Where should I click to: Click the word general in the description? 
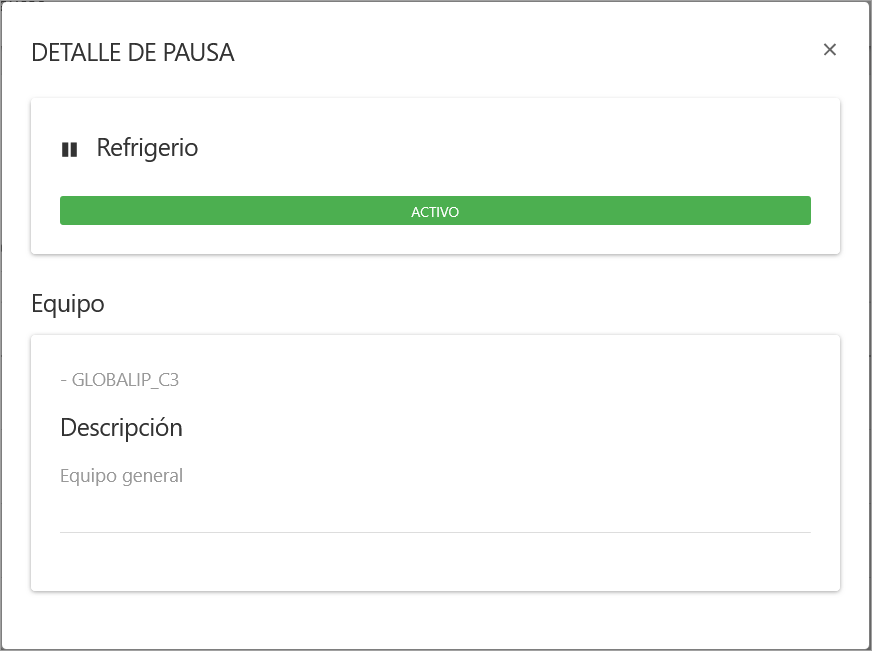[151, 476]
